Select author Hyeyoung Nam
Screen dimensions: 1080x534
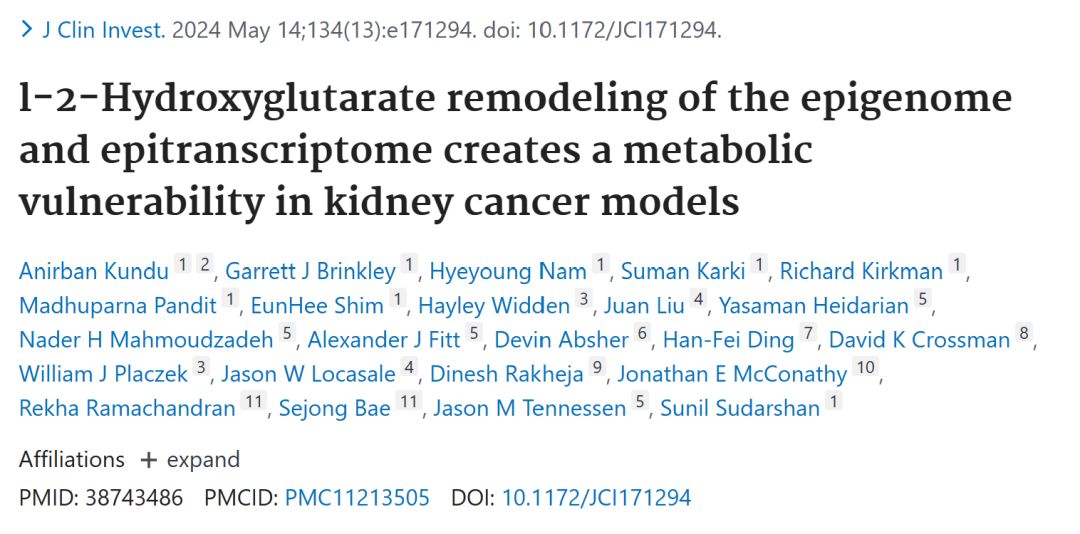pos(508,271)
